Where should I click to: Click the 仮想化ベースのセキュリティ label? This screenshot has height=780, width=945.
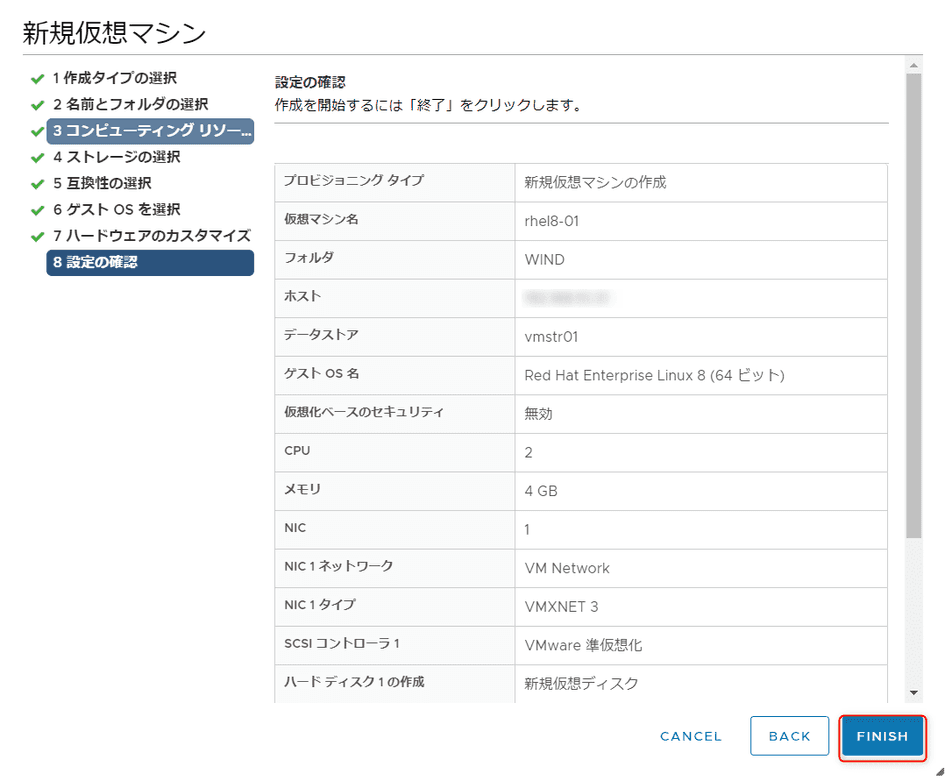tap(363, 412)
